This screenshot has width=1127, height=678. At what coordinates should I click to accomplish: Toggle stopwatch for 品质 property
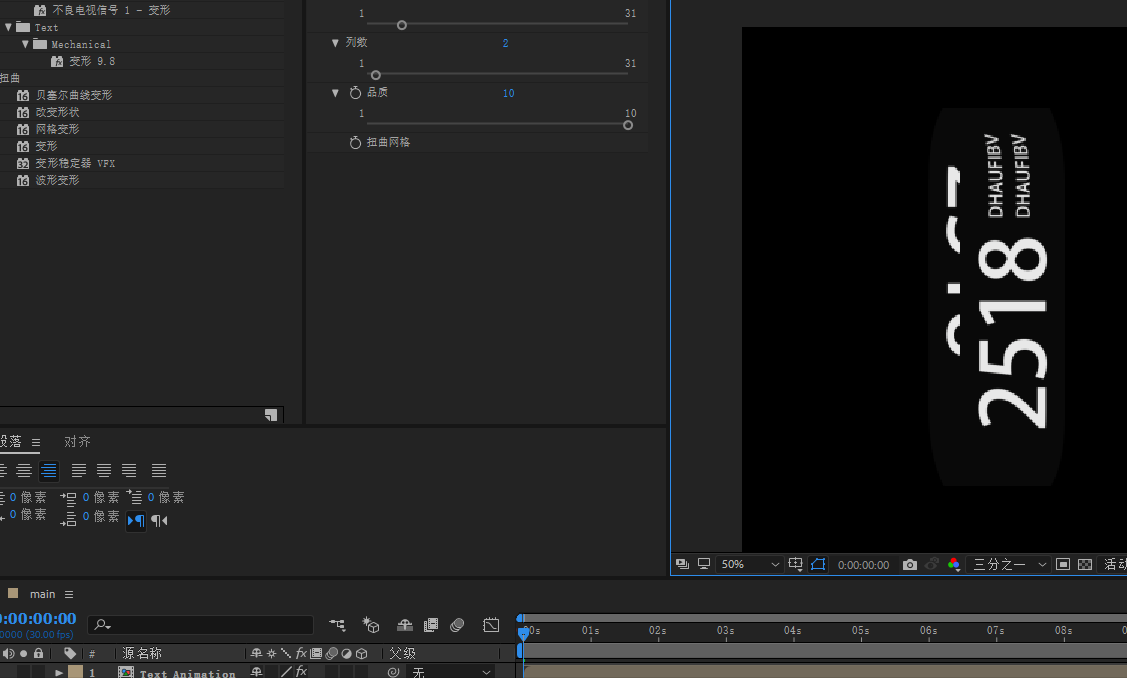pos(355,93)
